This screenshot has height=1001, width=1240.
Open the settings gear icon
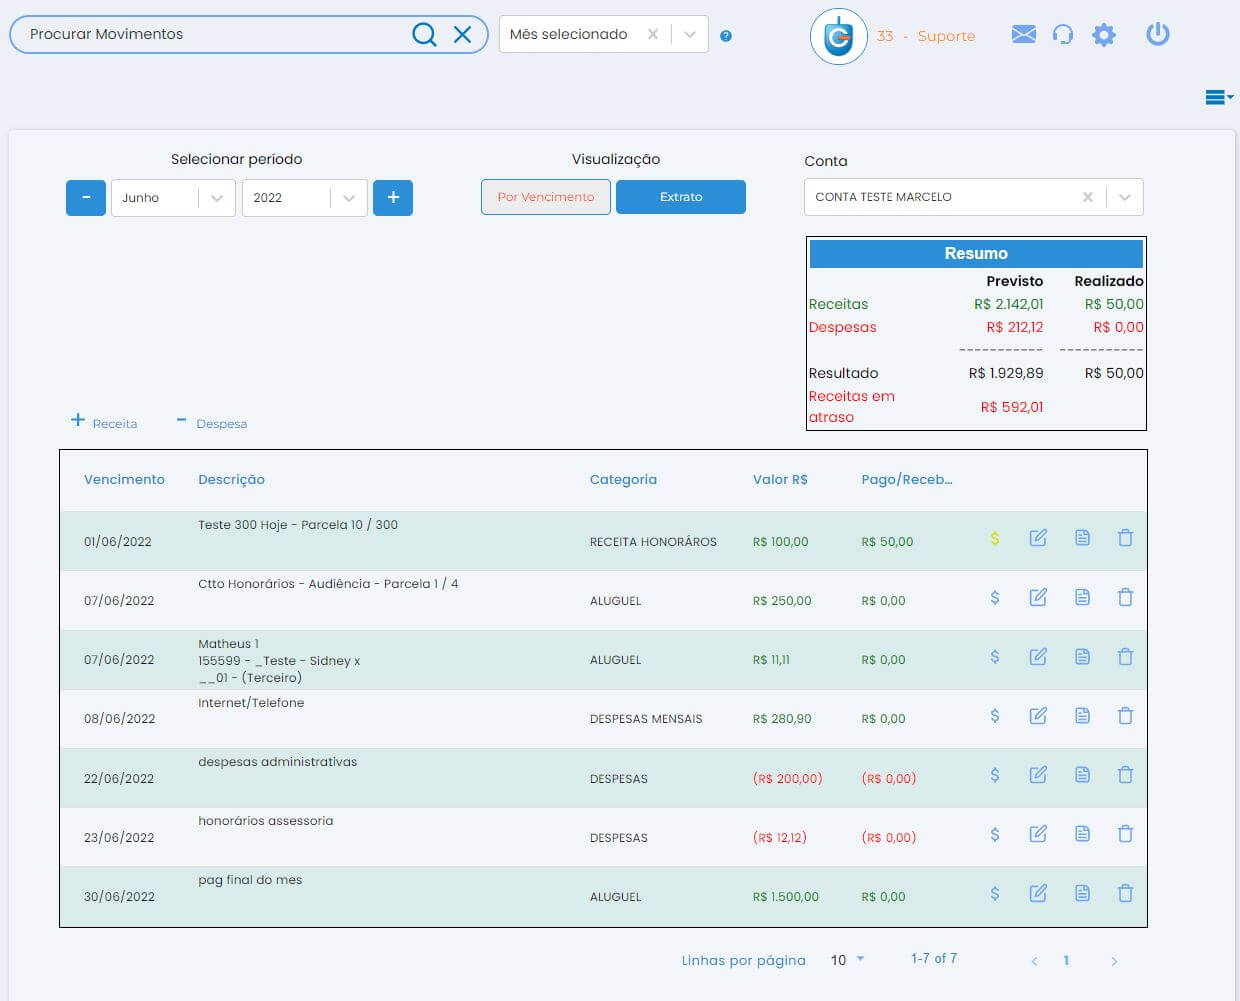[1103, 35]
